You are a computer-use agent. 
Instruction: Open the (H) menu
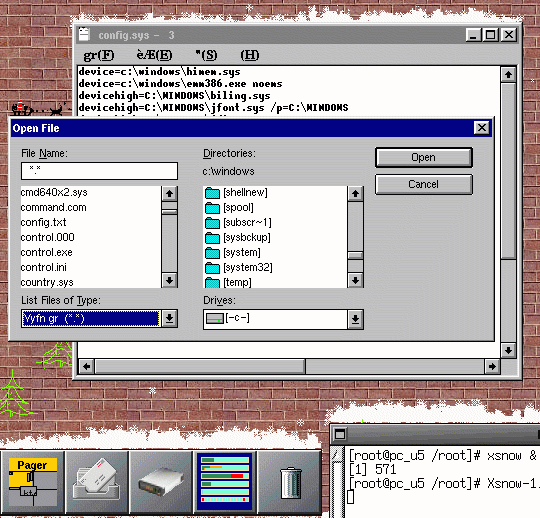[250, 55]
